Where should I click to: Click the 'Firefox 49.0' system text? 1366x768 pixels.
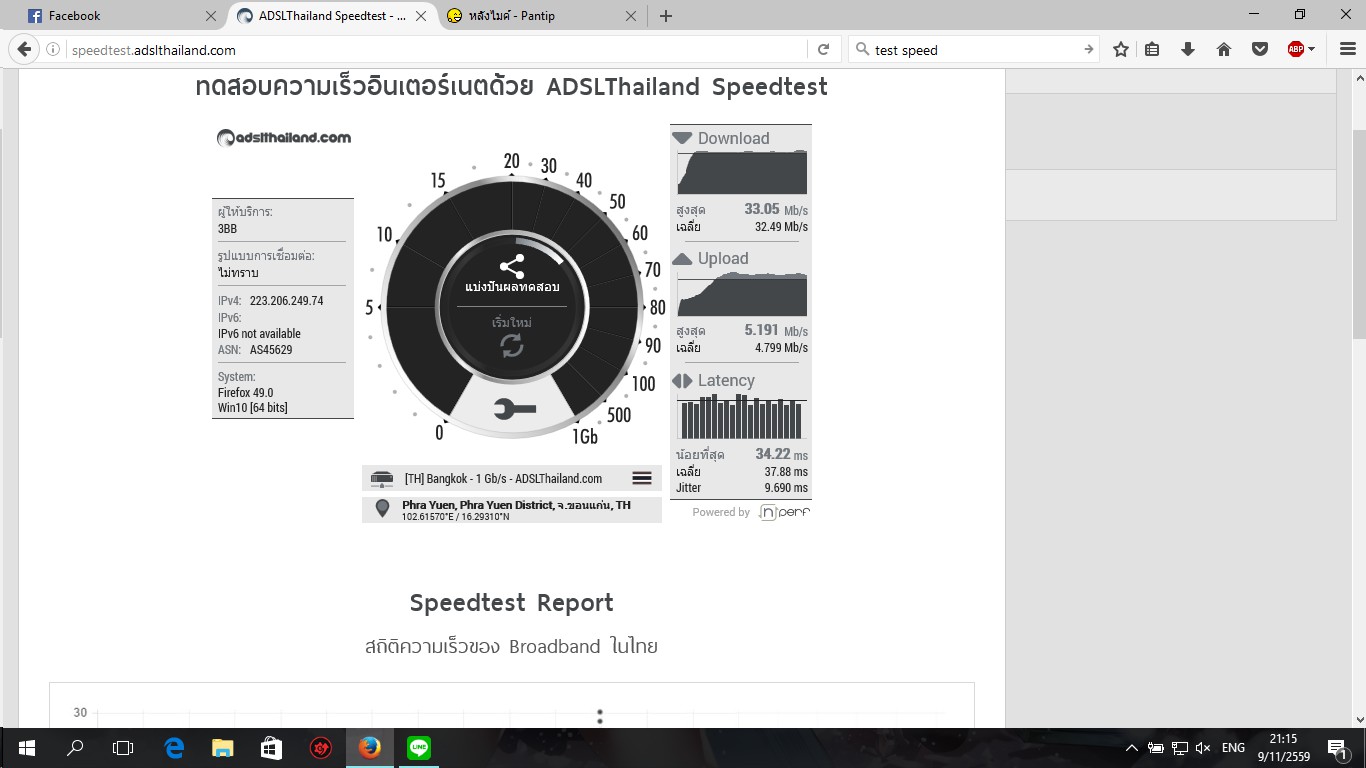click(x=245, y=393)
